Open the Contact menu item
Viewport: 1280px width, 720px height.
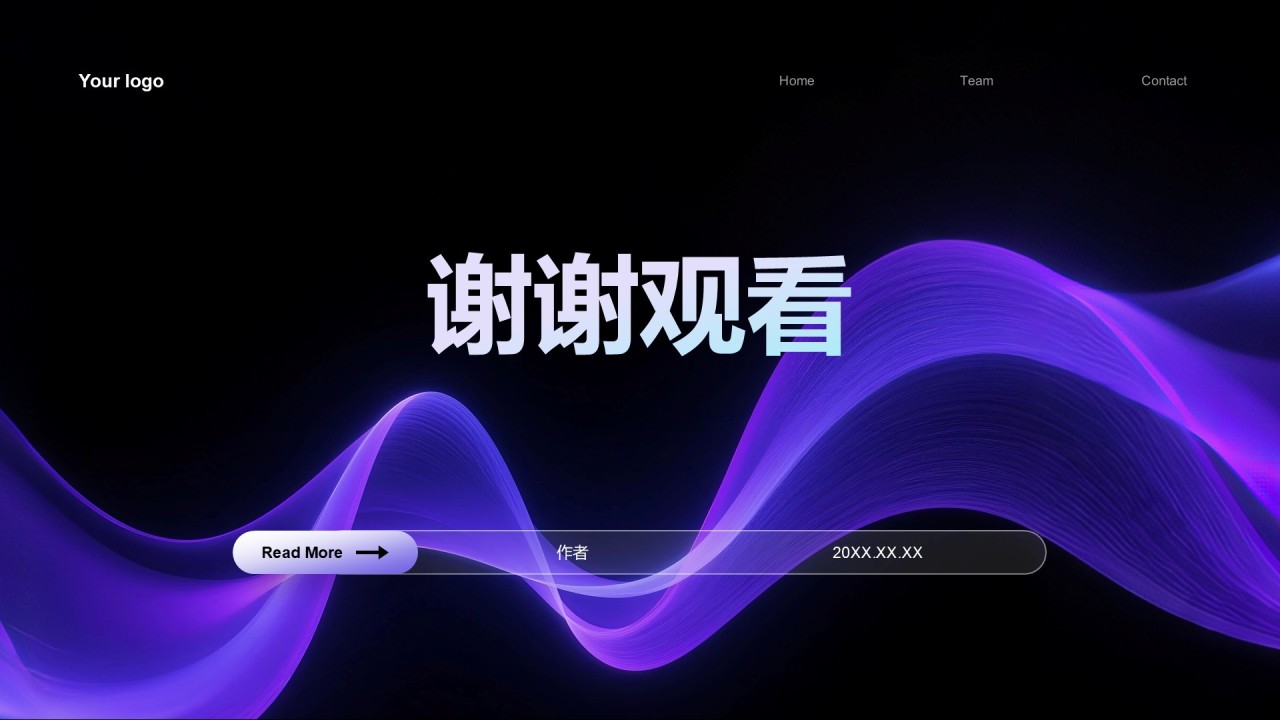(x=1164, y=81)
